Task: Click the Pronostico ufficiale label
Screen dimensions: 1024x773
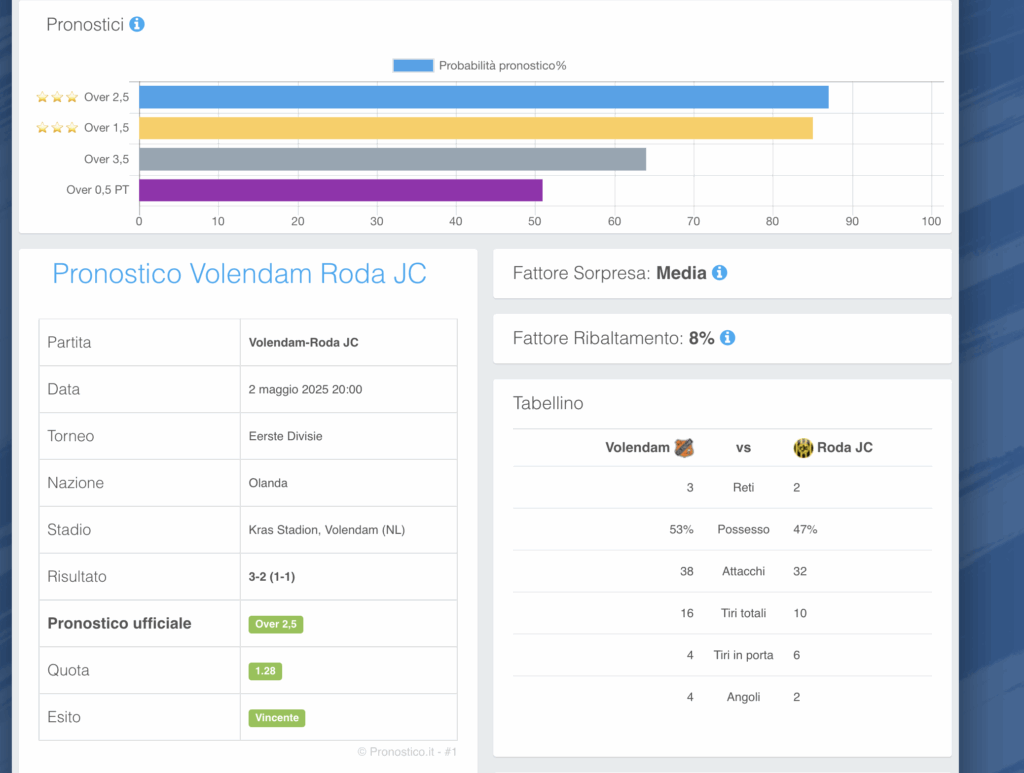Action: point(120,623)
